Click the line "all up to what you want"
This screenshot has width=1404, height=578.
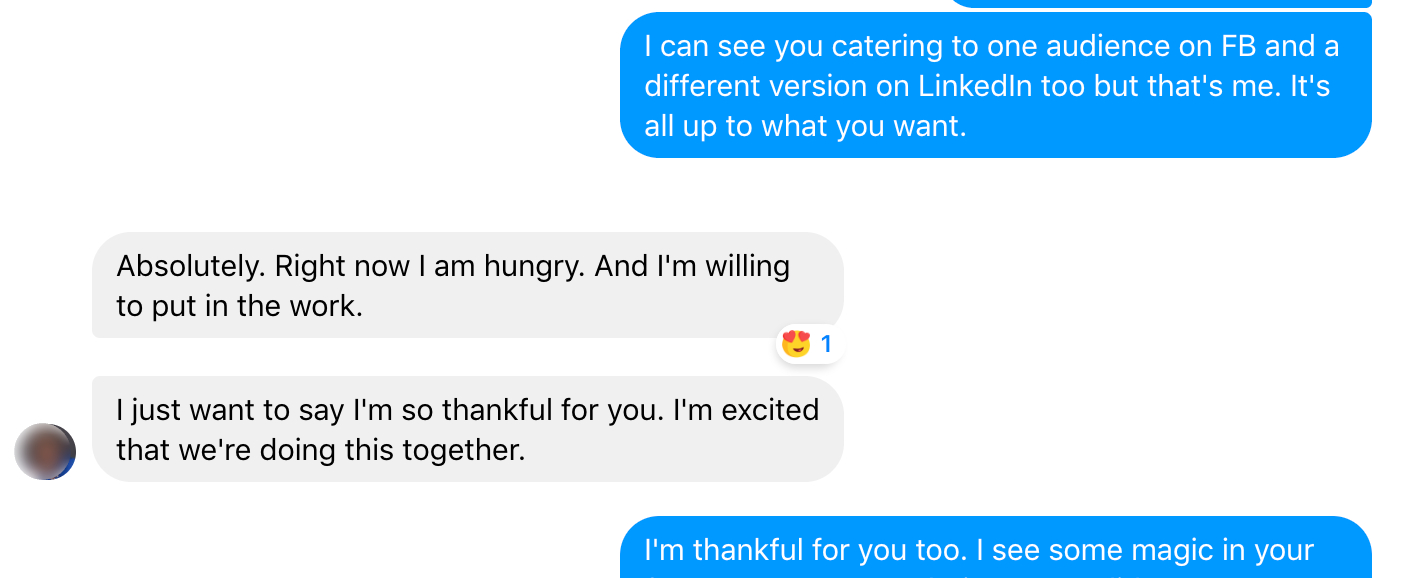coord(805,127)
